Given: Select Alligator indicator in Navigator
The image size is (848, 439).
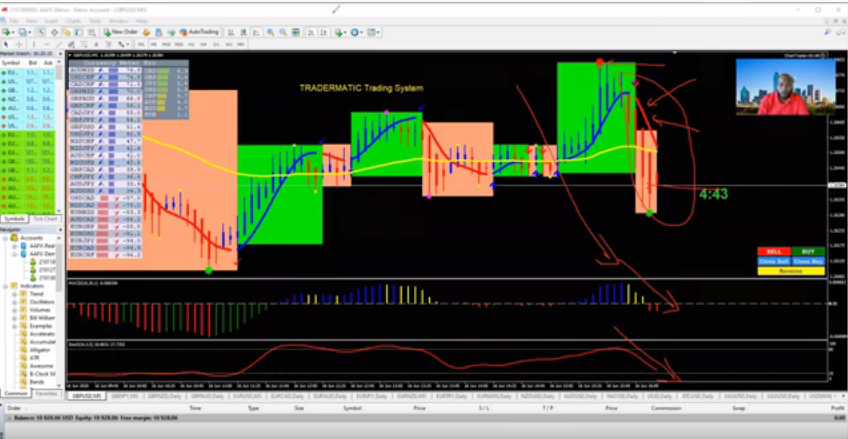Looking at the screenshot, I should pos(40,350).
